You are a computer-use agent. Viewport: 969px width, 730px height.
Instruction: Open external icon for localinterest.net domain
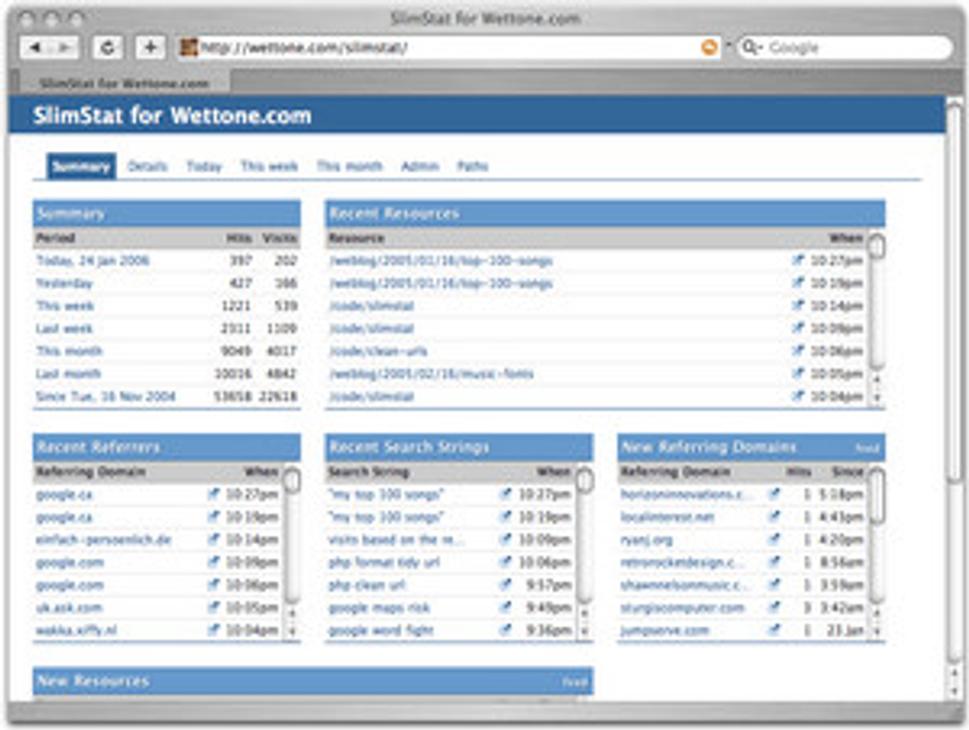774,517
